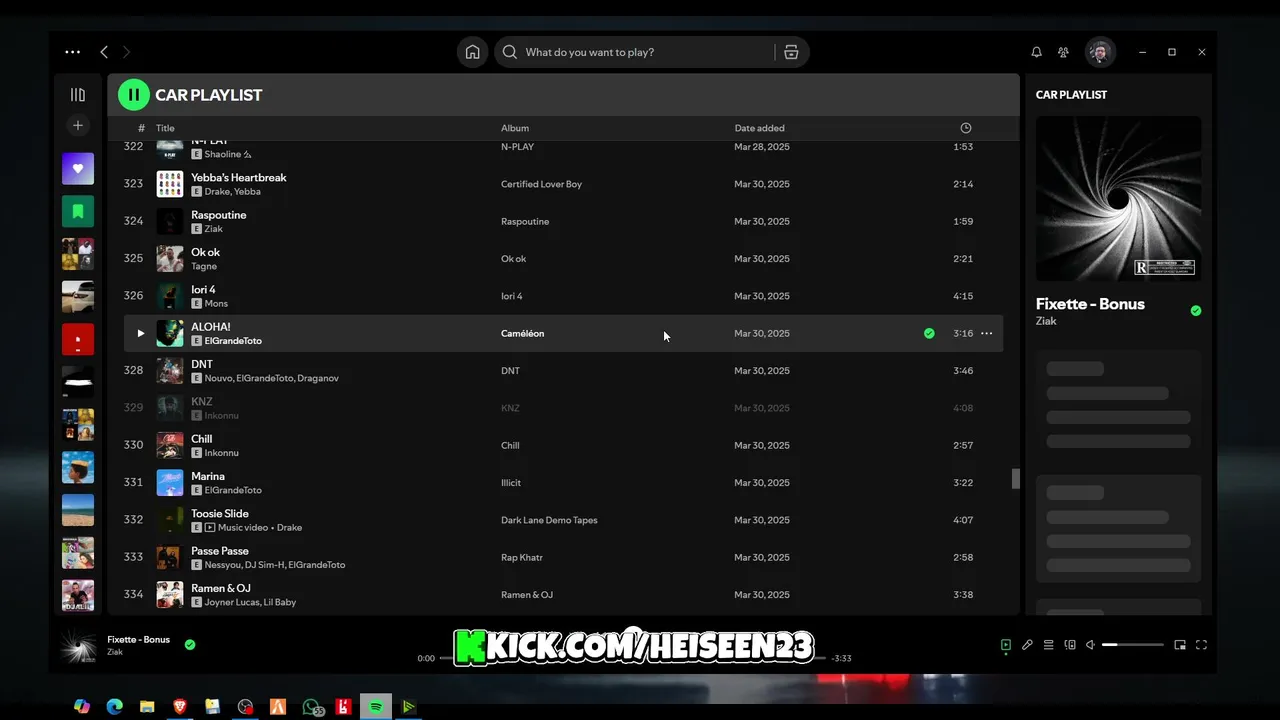1280x720 pixels.
Task: Toggle saved checkmark on ALOHA! row
Action: [x=929, y=333]
